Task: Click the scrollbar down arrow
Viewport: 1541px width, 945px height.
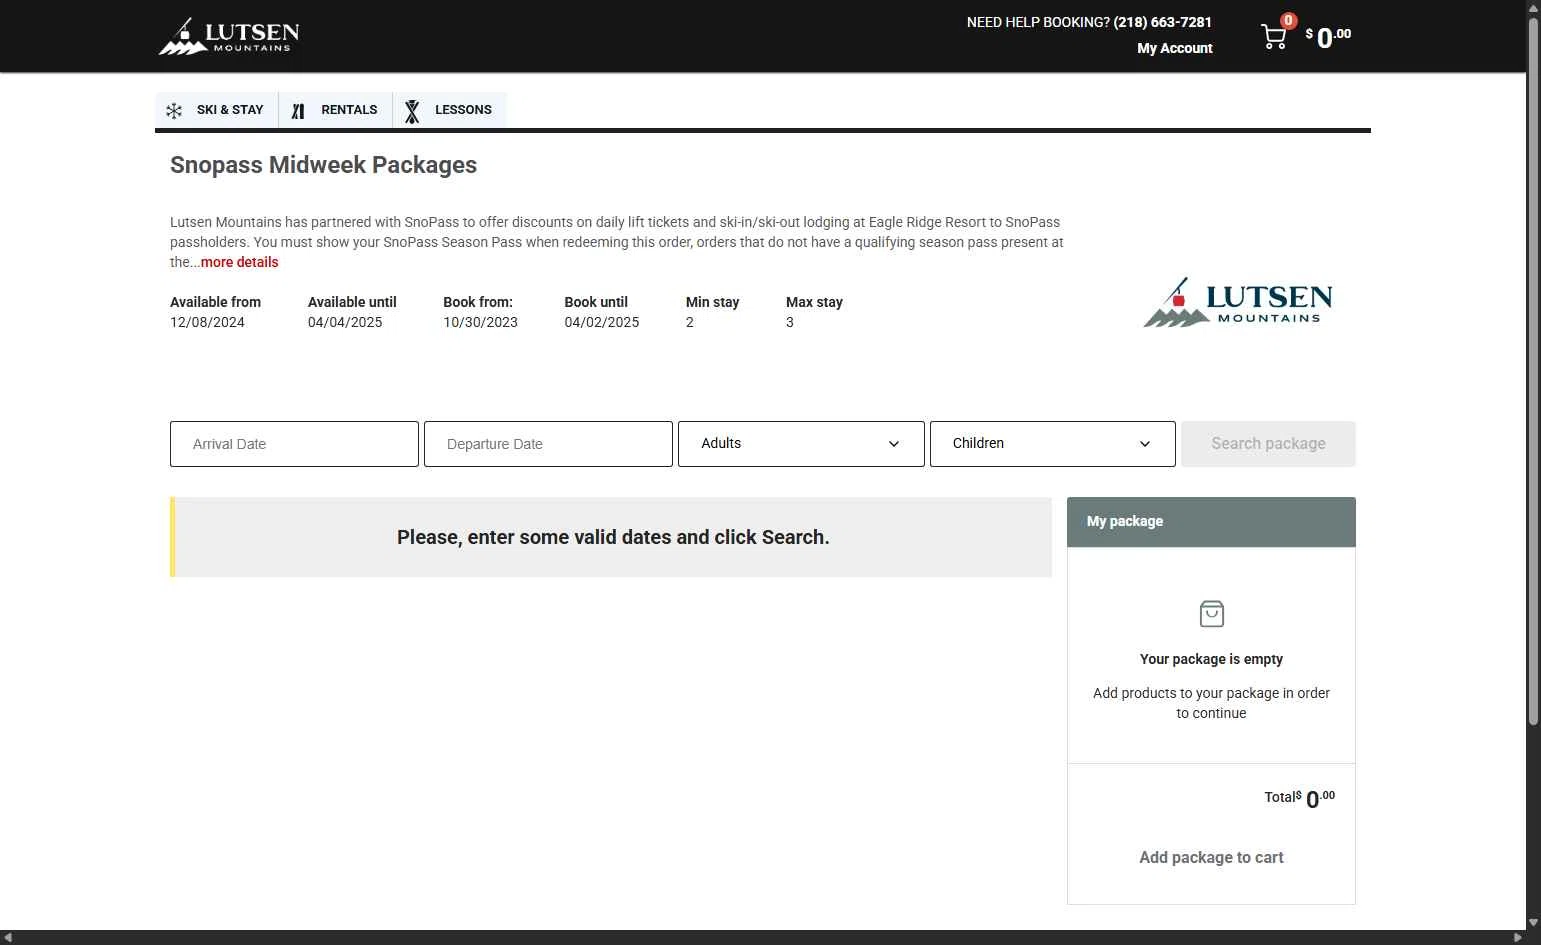Action: click(1533, 922)
